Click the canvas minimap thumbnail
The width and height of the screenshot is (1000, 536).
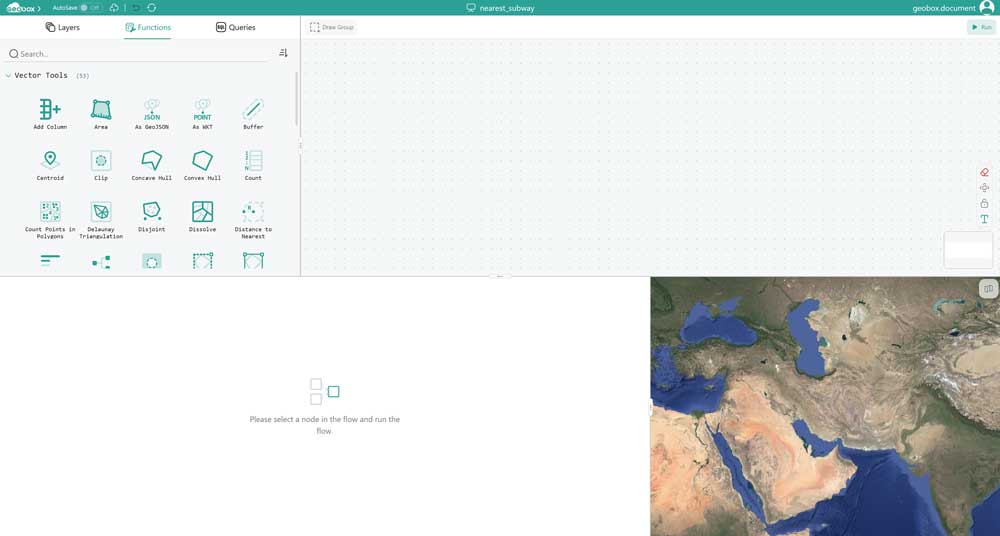coord(968,249)
